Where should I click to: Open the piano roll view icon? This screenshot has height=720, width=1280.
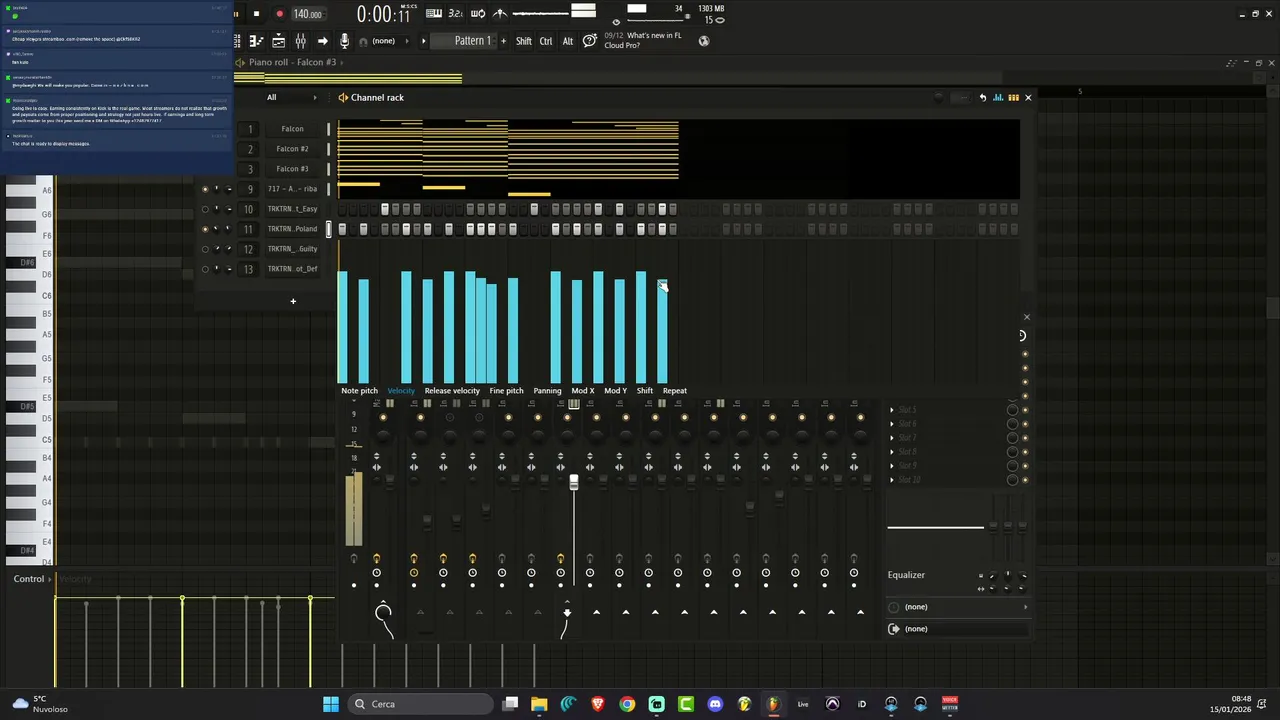pyautogui.click(x=256, y=41)
